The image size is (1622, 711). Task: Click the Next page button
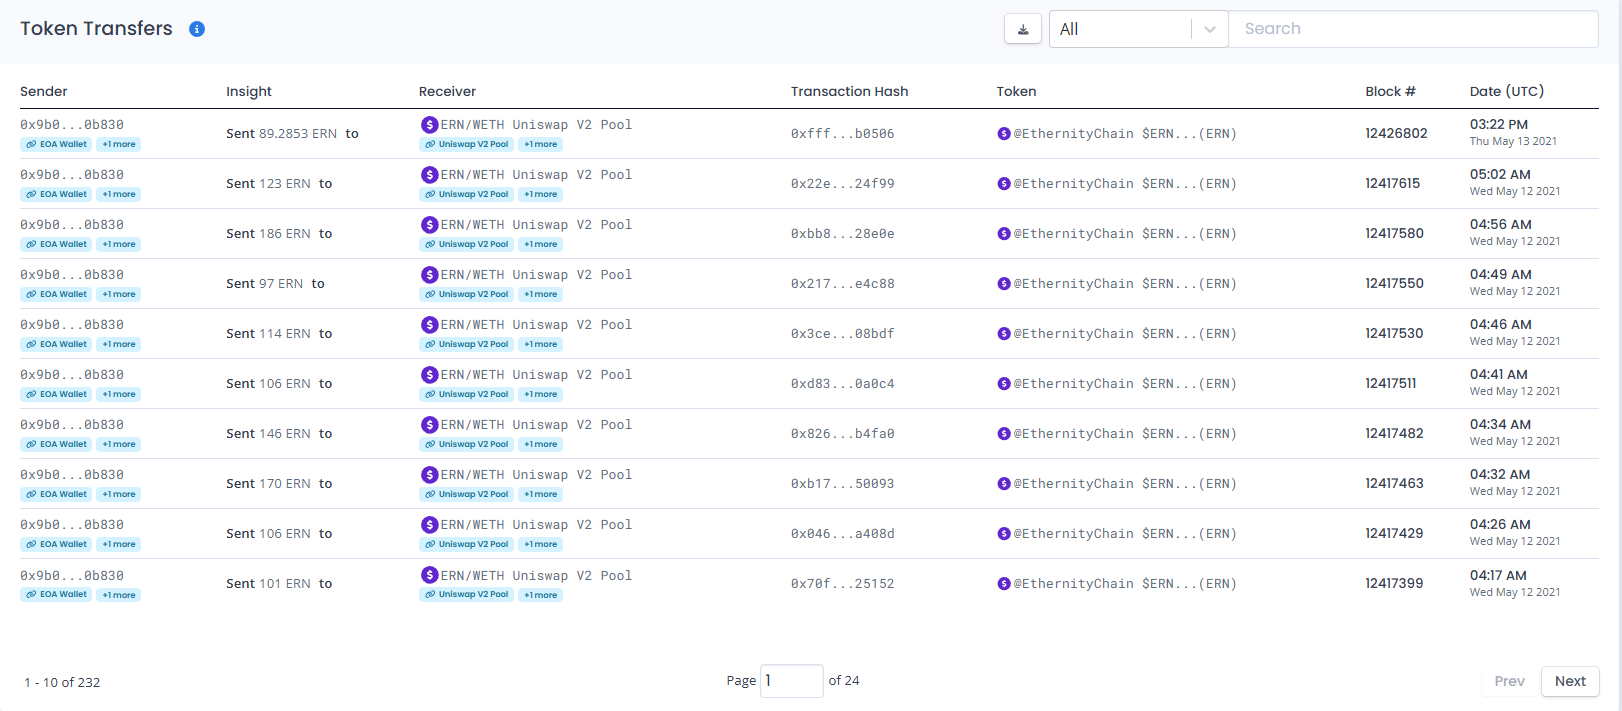click(x=1569, y=681)
